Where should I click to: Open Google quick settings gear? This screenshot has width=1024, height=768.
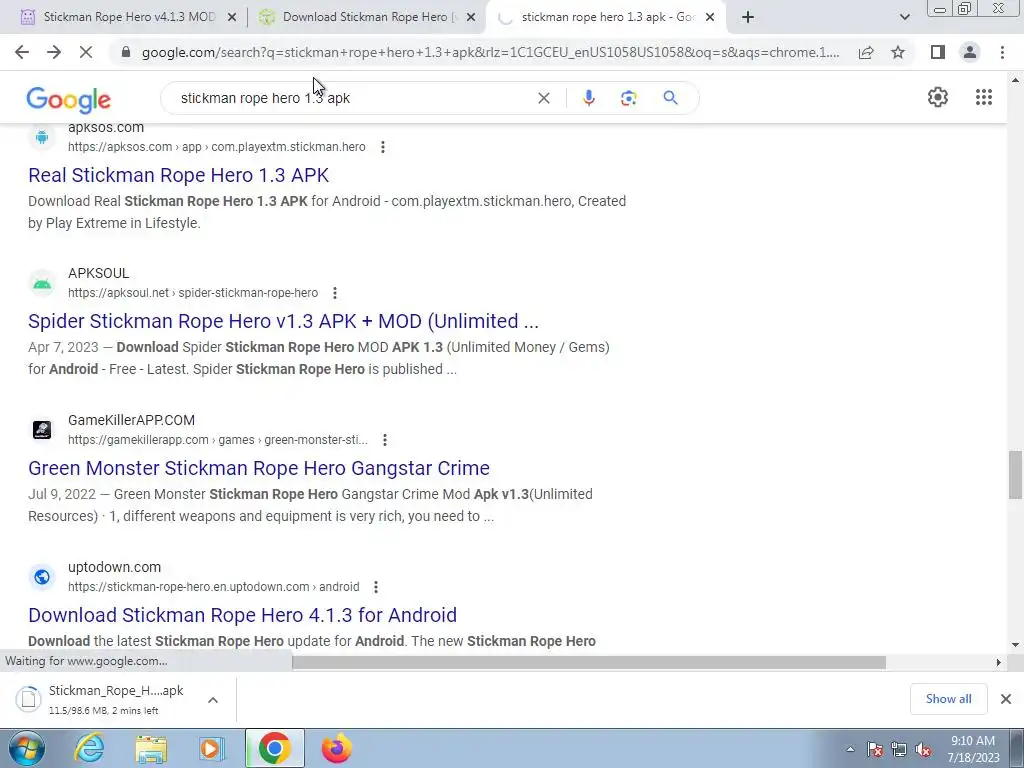pos(938,97)
